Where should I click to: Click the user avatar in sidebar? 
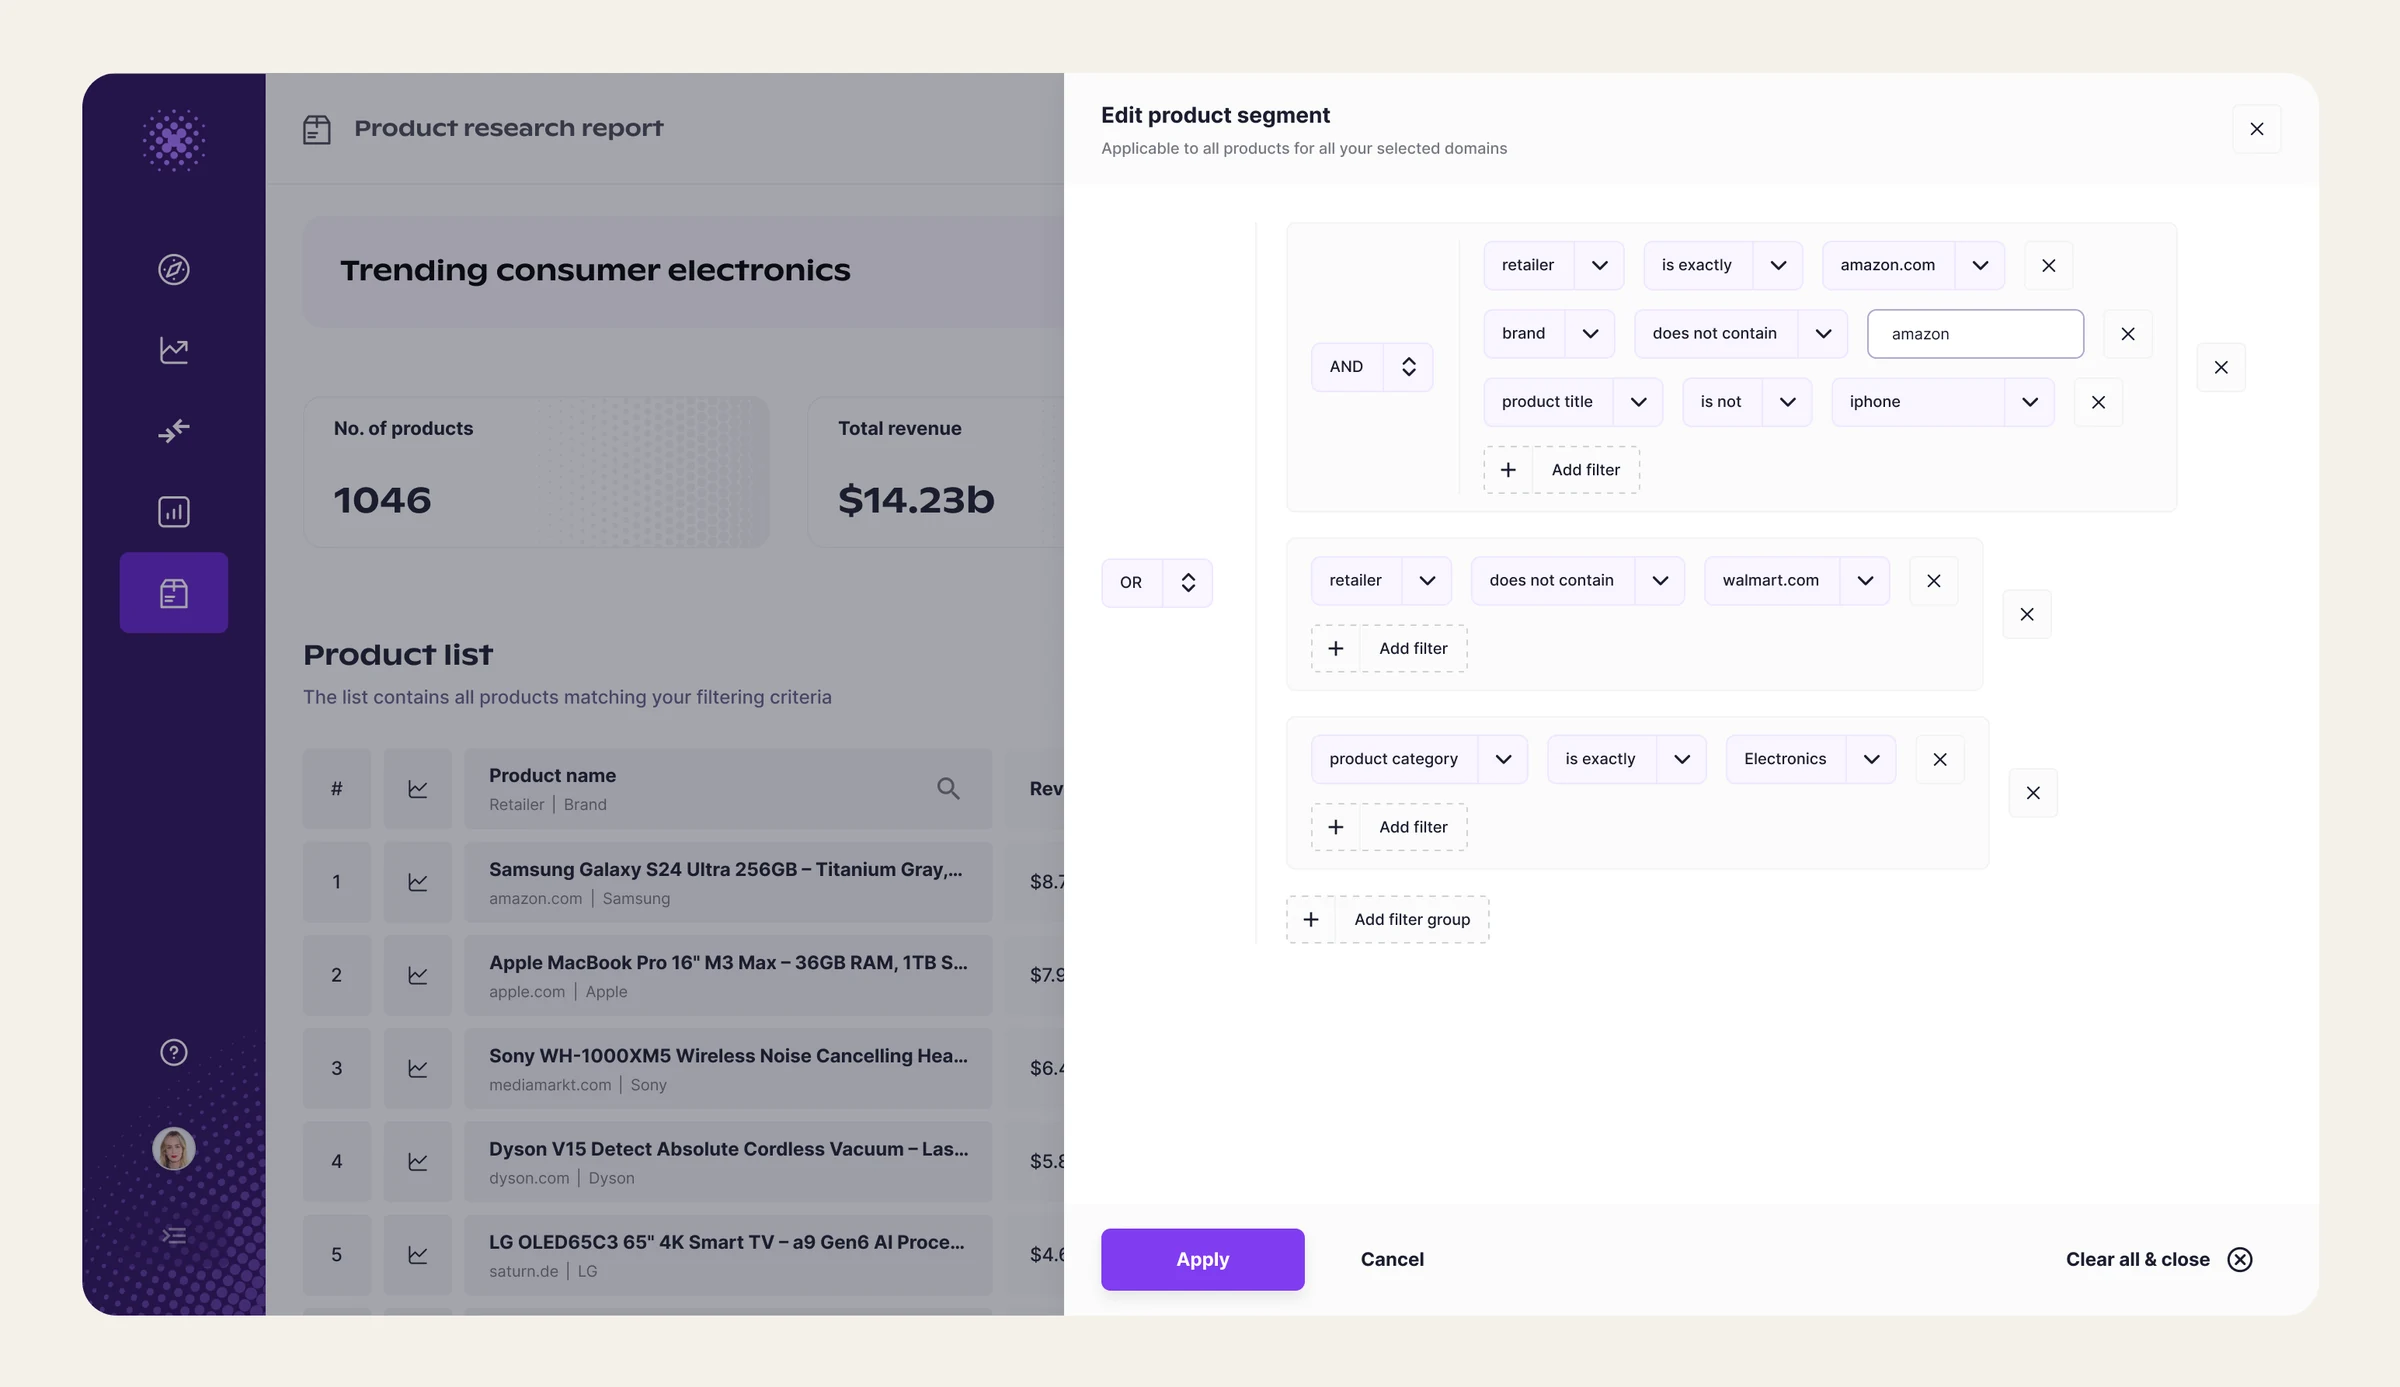174,1149
